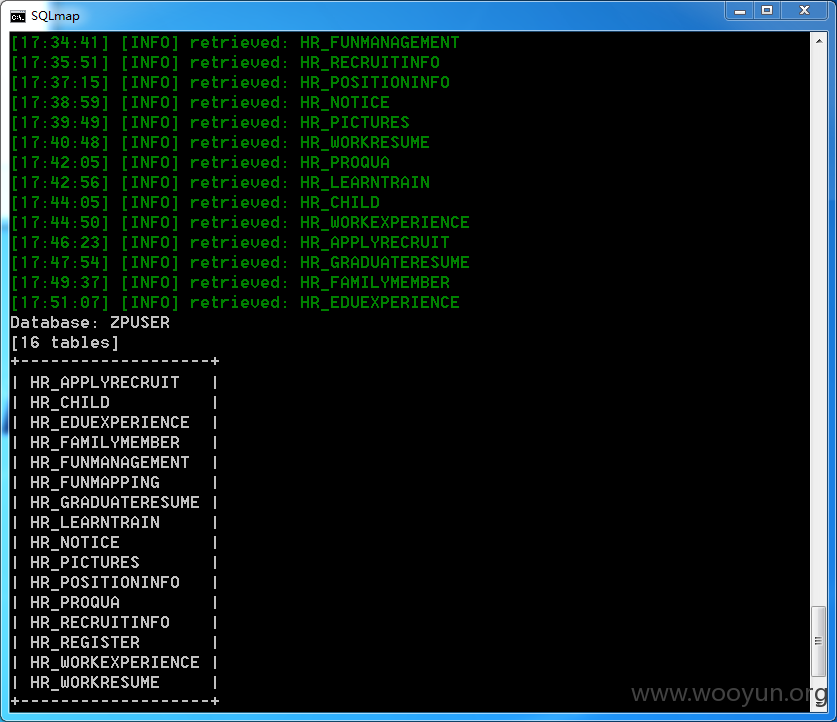Click table row HR_LEARNTRAIN
The image size is (837, 722).
tap(115, 522)
